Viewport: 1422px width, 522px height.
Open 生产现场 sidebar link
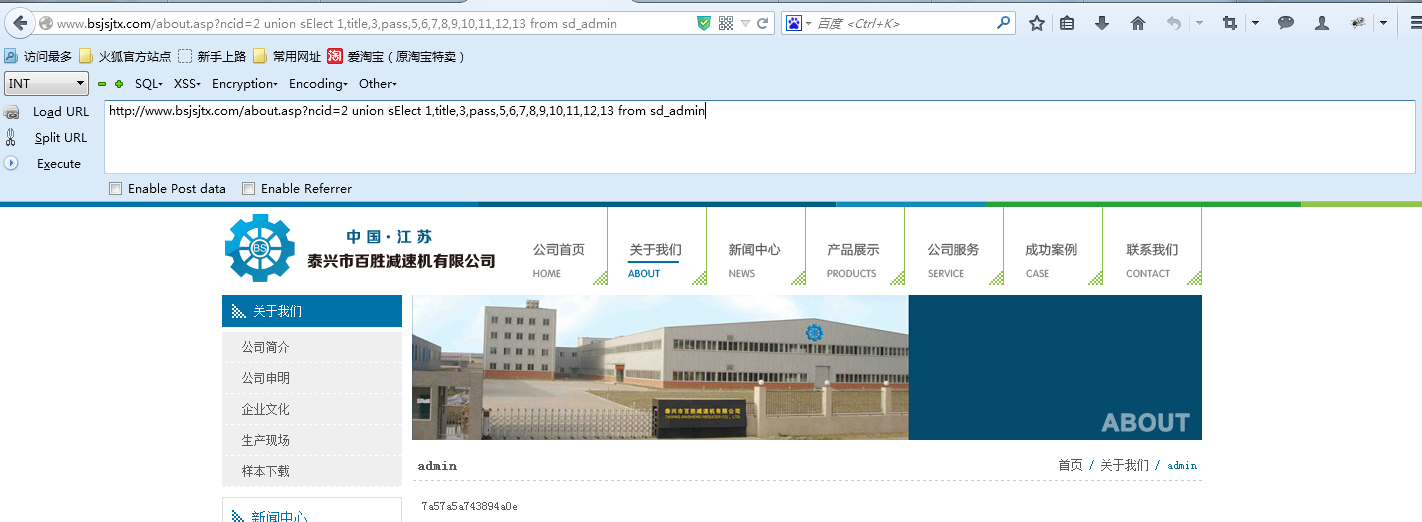click(x=265, y=440)
